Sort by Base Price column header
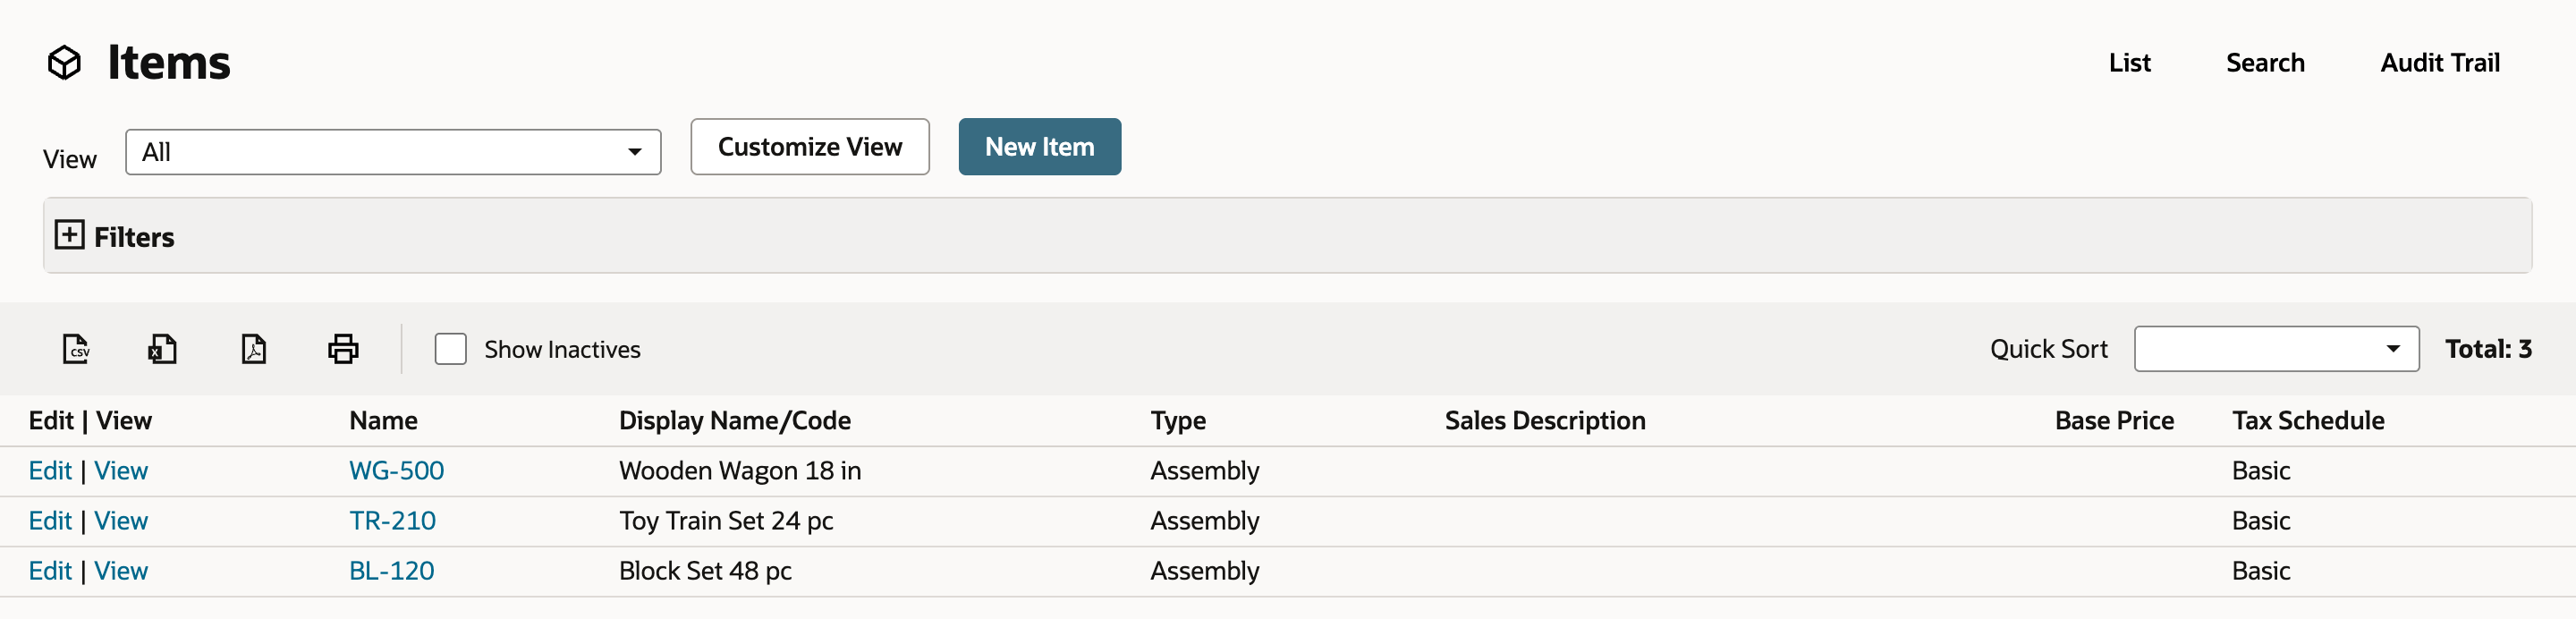The image size is (2576, 619). click(2114, 421)
